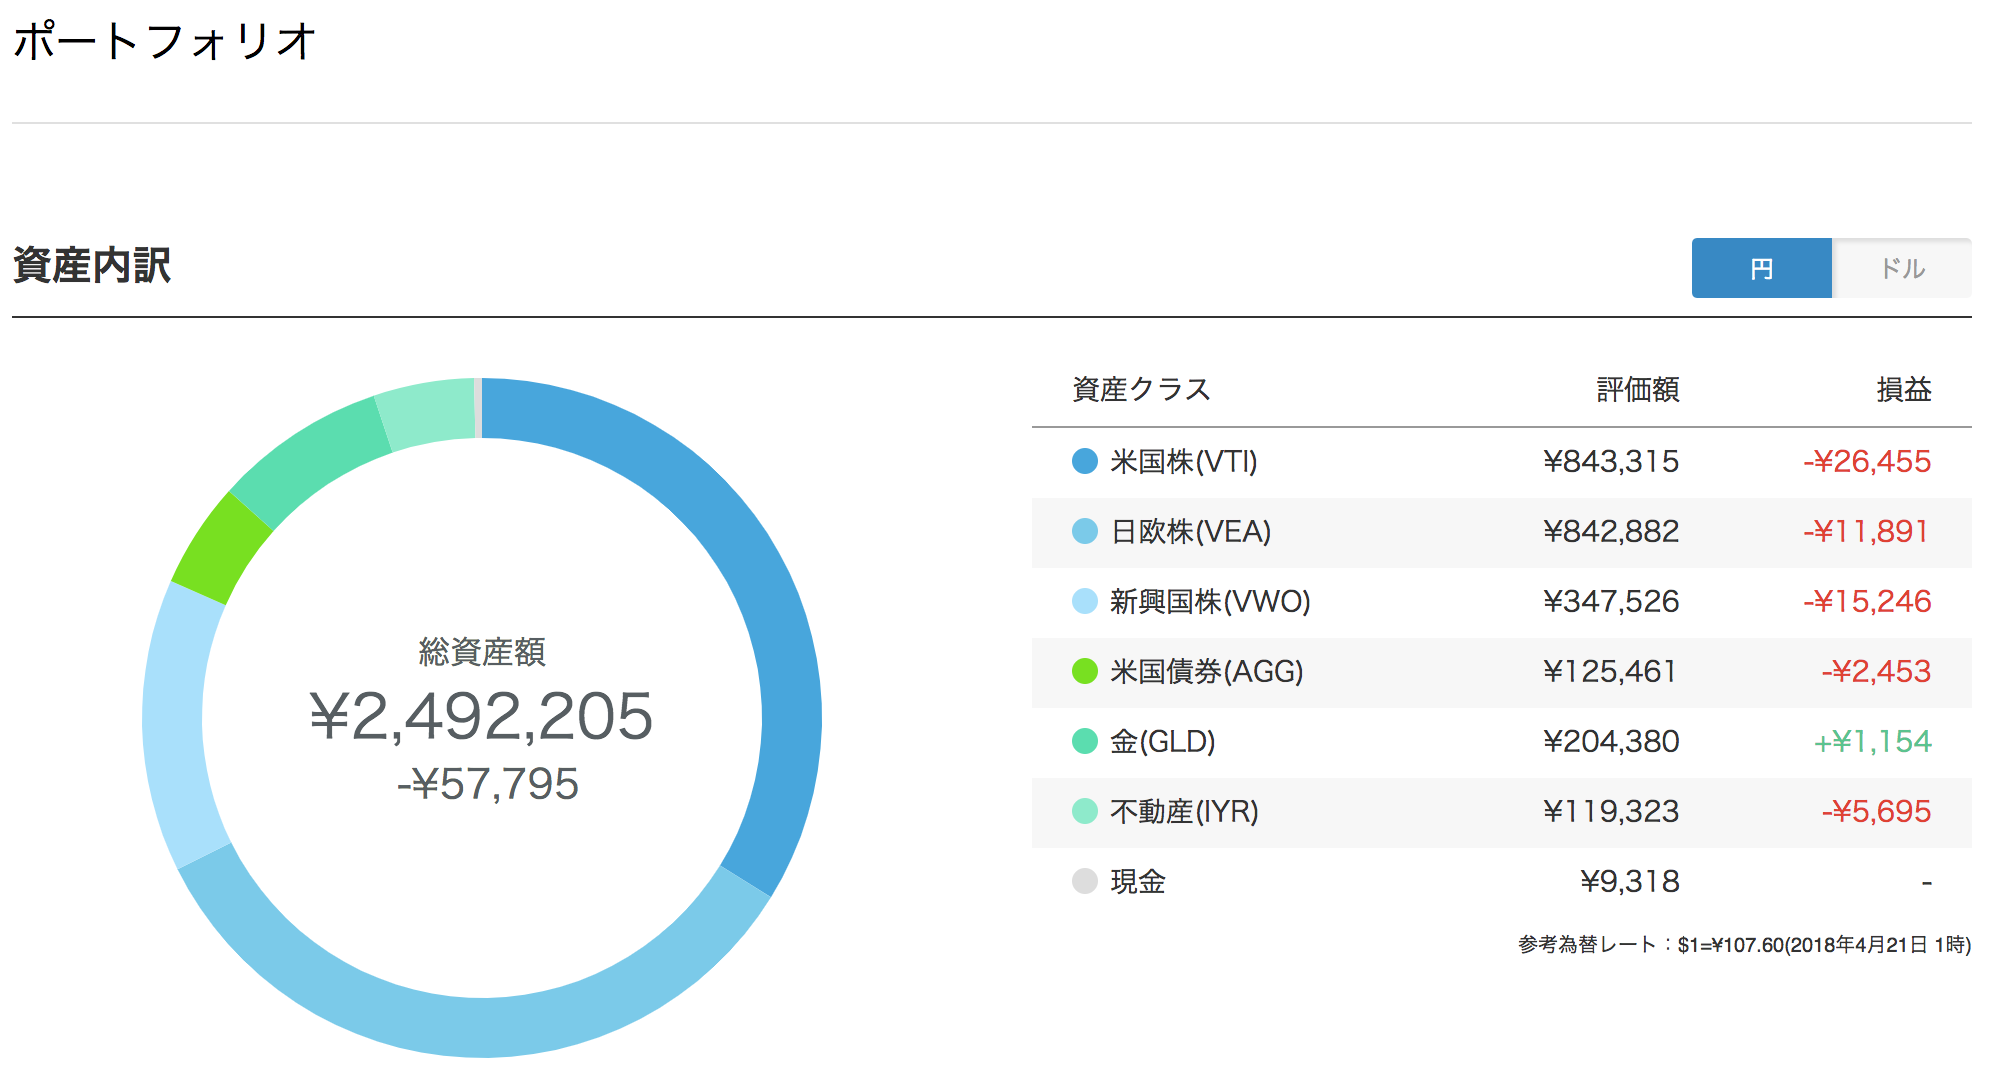2012x1076 pixels.
Task: Click the ポートフォリオ page title
Action: [165, 42]
